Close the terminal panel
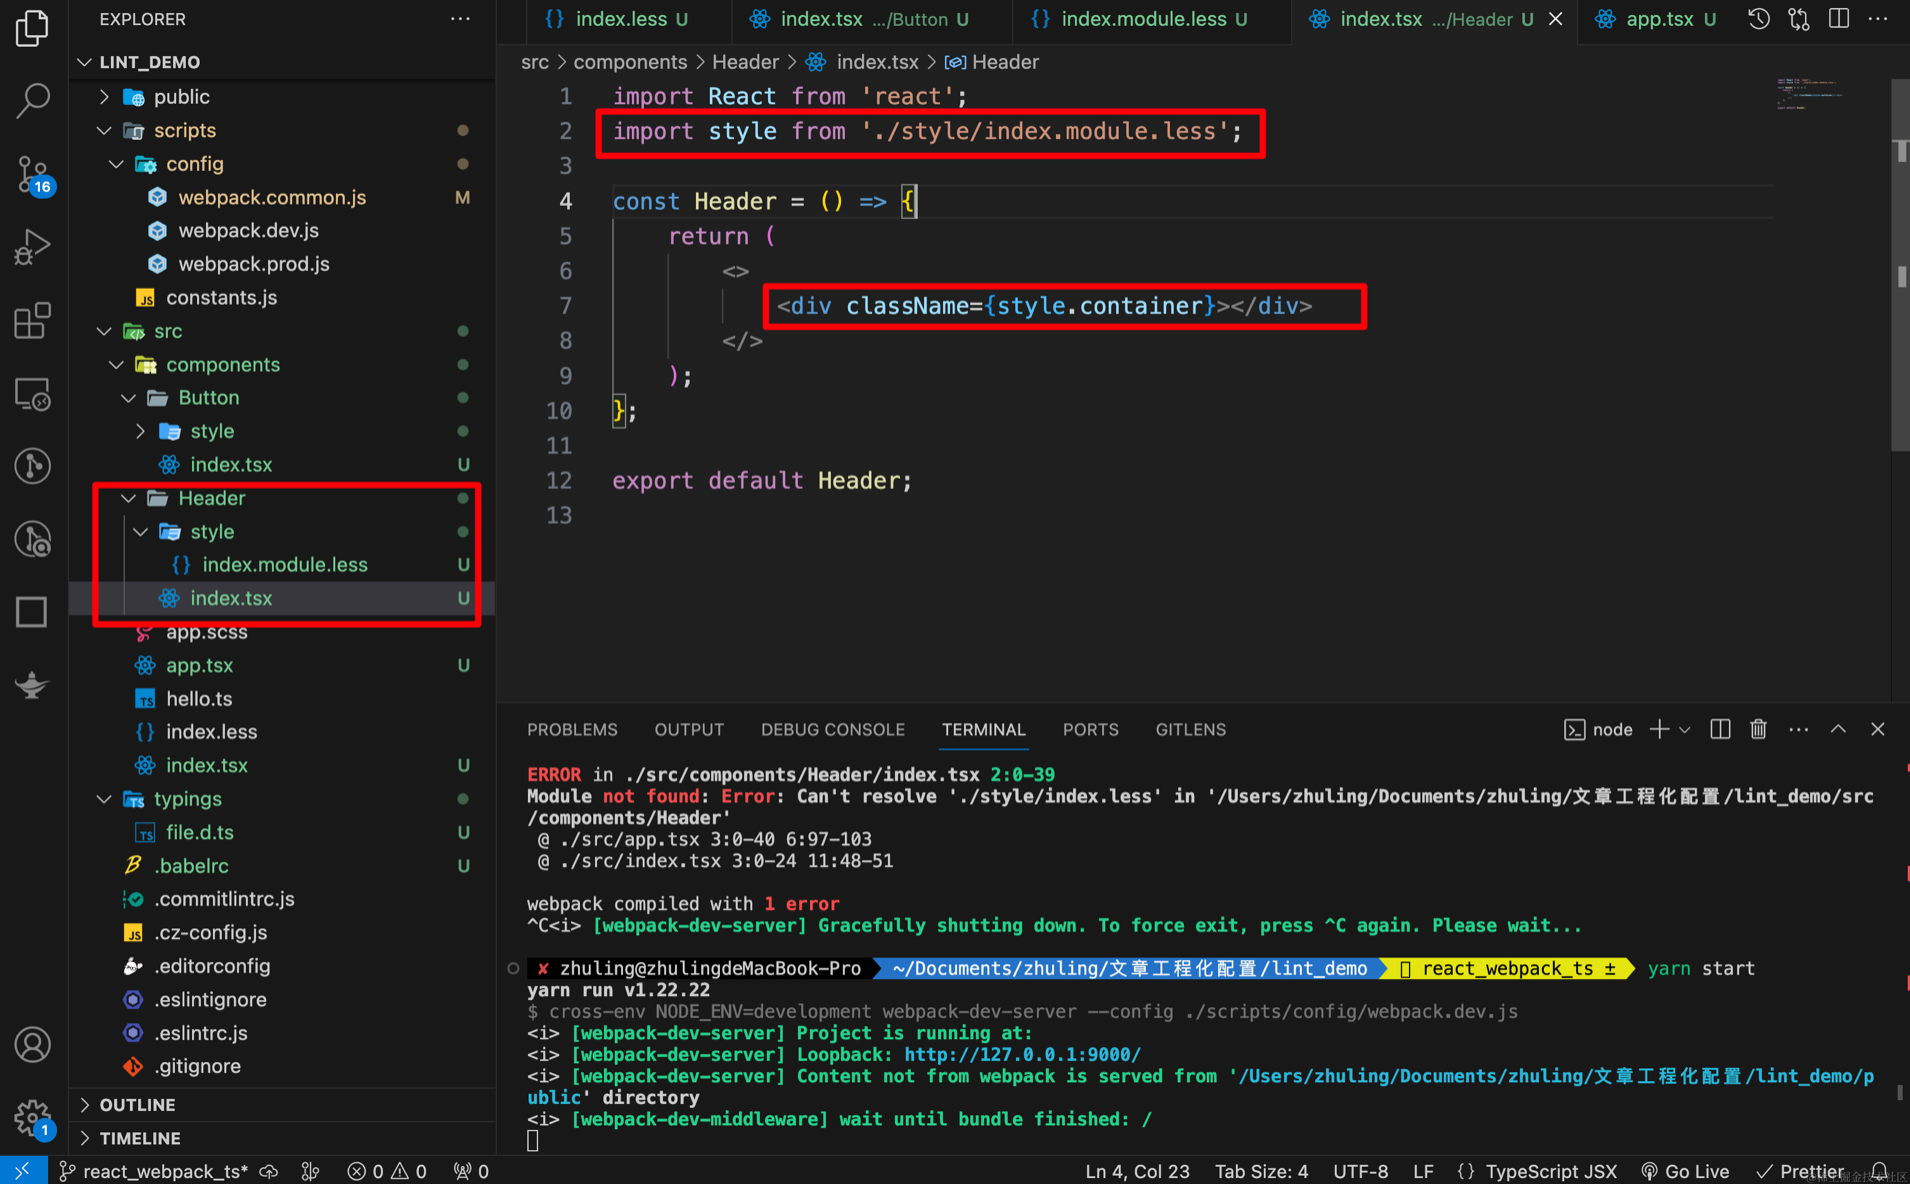The image size is (1910, 1184). (x=1877, y=729)
